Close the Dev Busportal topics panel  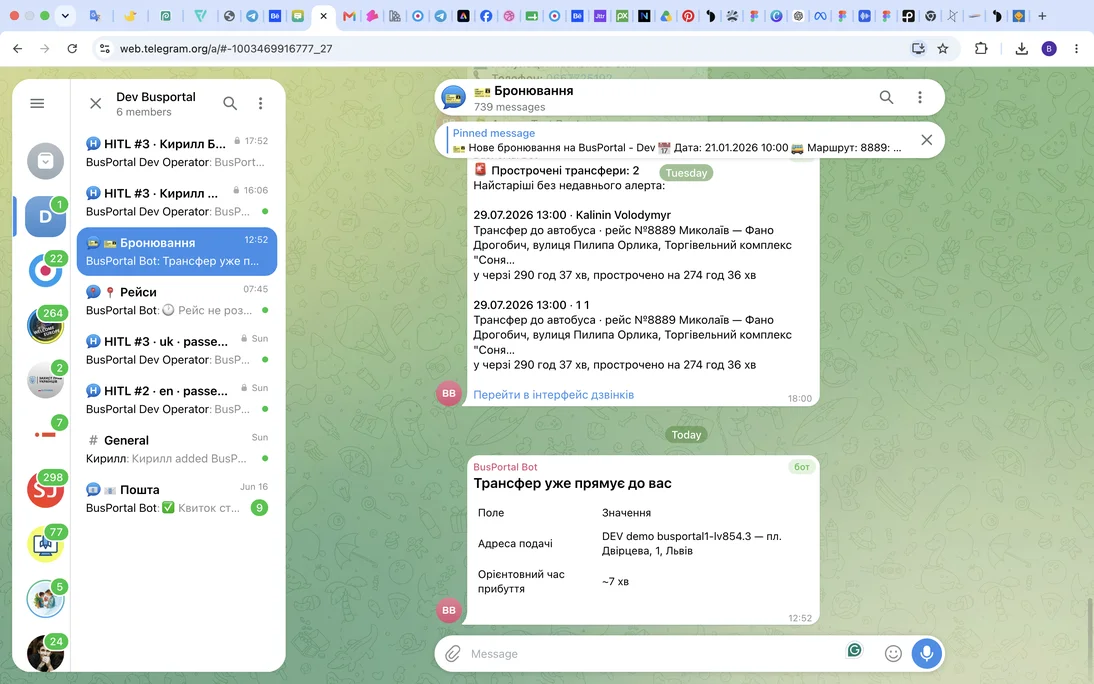pyautogui.click(x=96, y=103)
